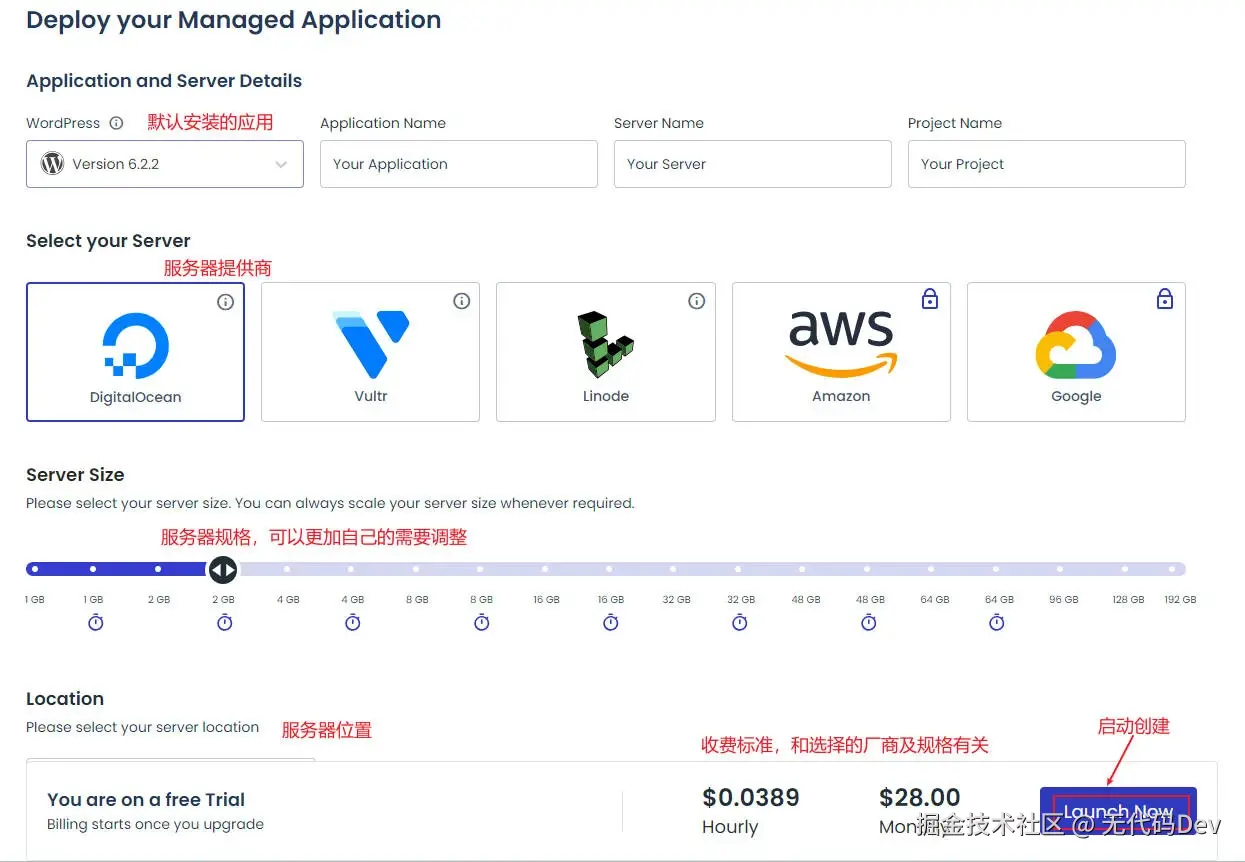Click the Launch Now button

[1118, 812]
